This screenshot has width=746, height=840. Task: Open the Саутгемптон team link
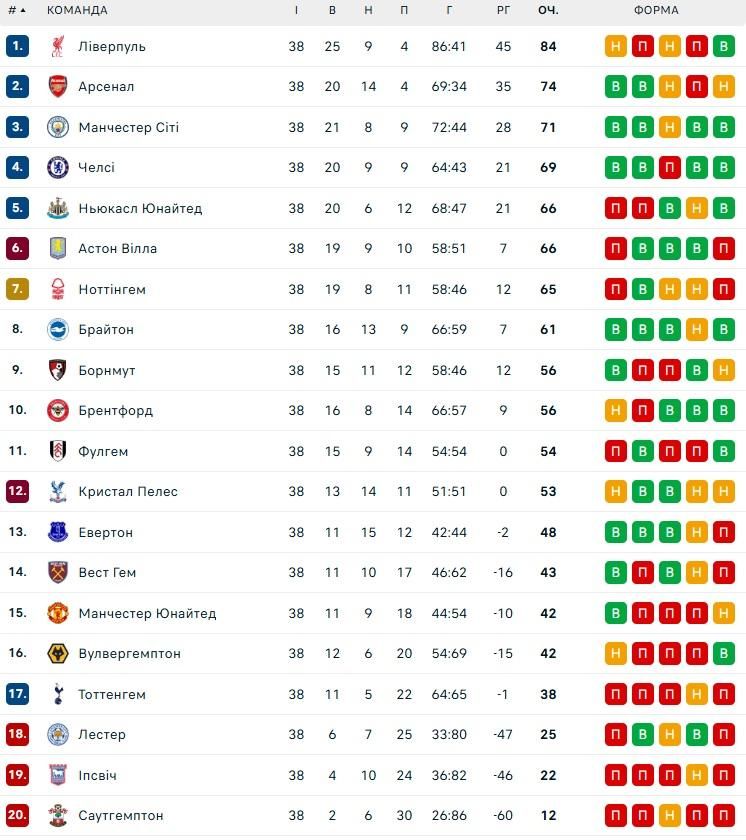point(120,815)
